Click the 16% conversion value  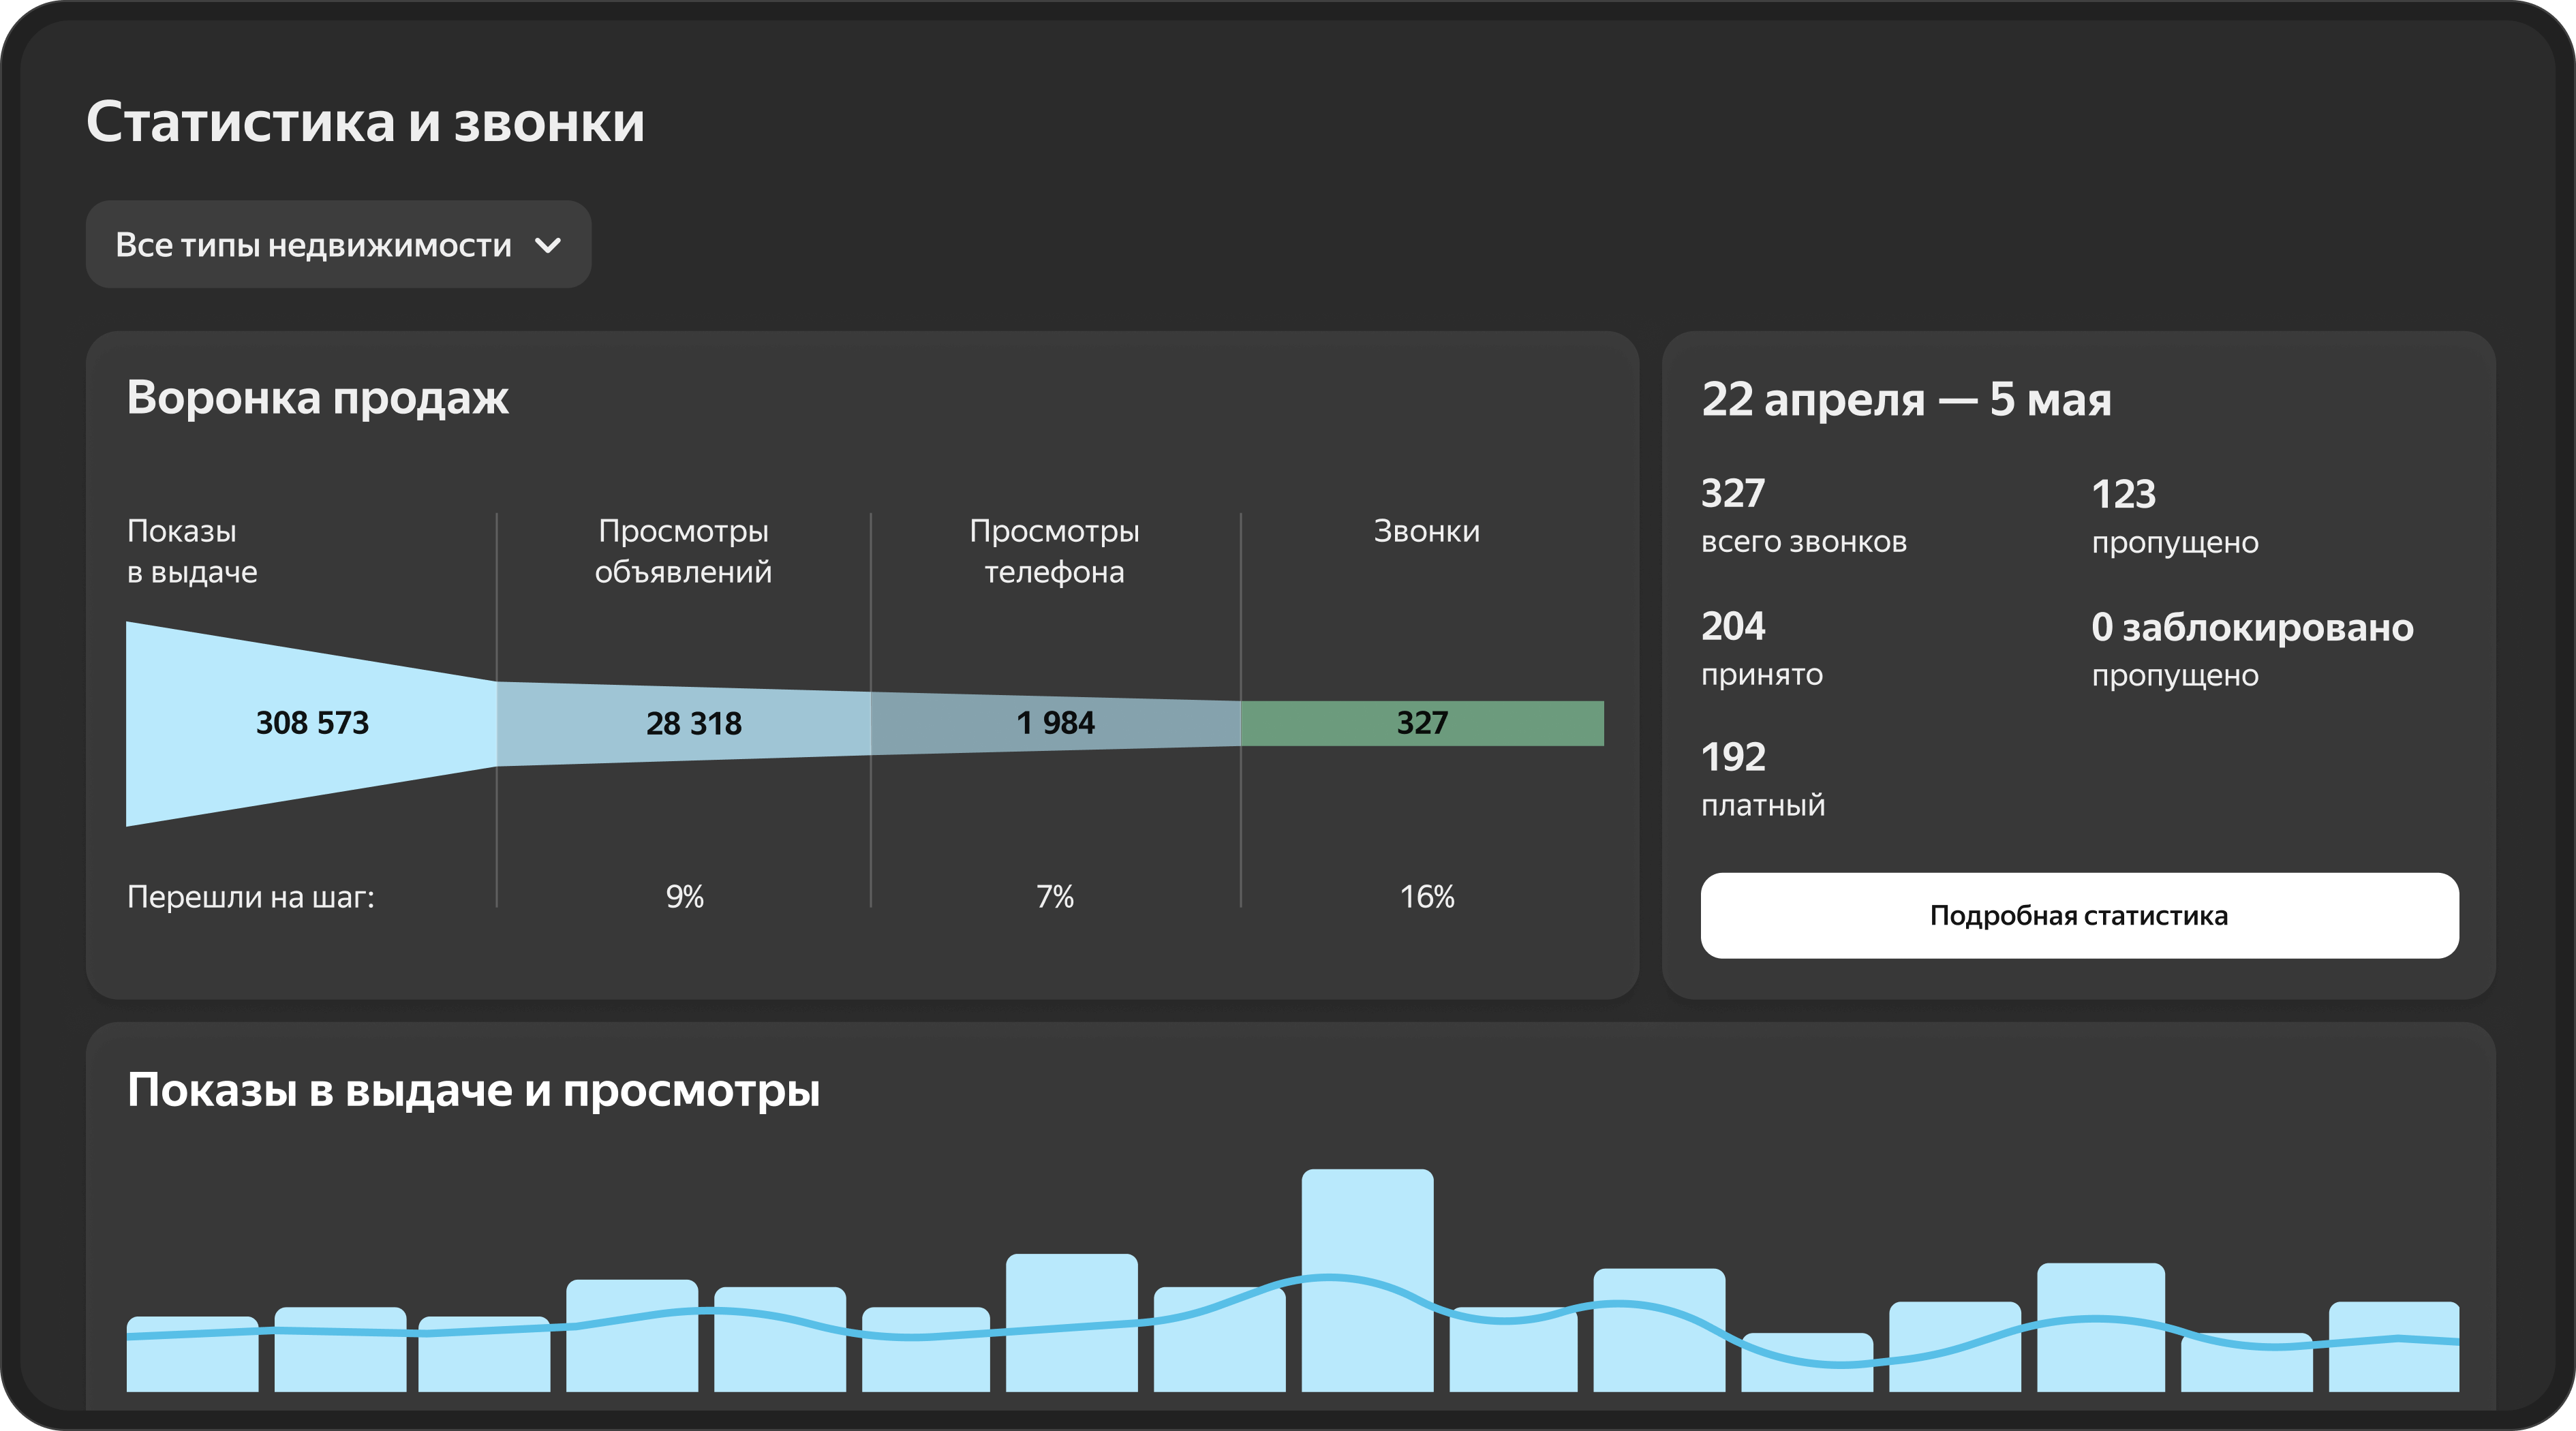click(1426, 897)
